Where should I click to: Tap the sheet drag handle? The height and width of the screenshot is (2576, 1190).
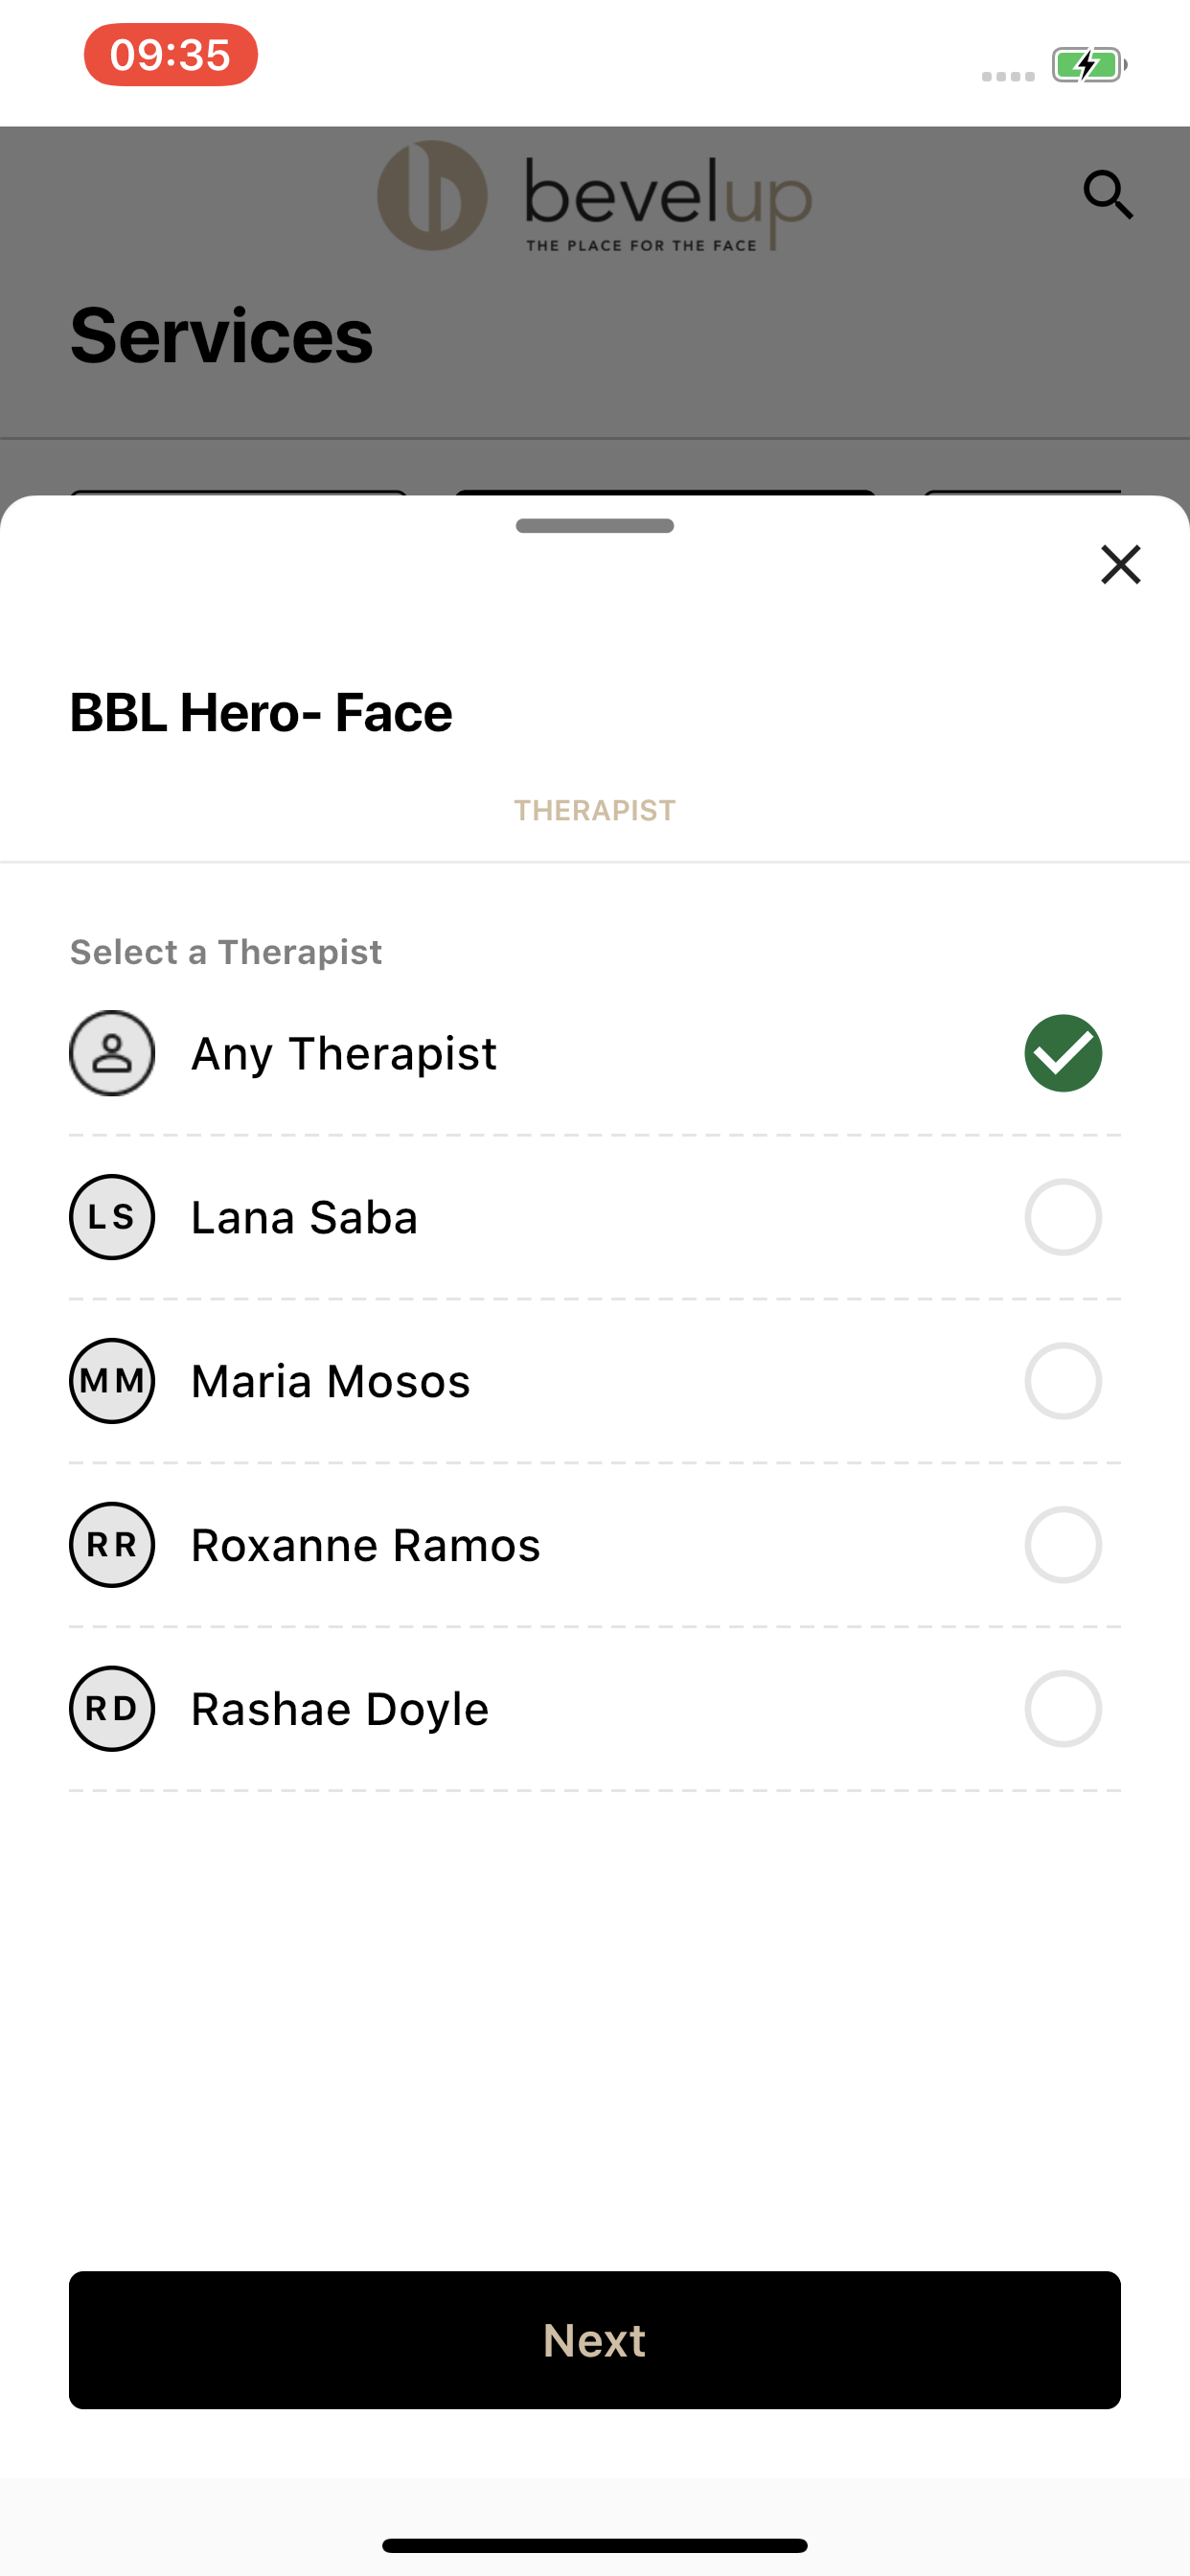coord(595,526)
